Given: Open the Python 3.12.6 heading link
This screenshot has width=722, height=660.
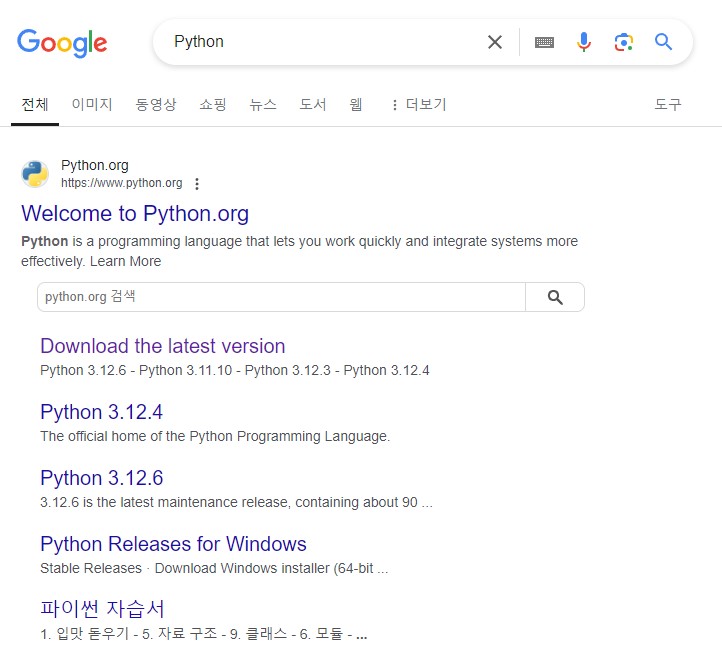Looking at the screenshot, I should [x=101, y=478].
